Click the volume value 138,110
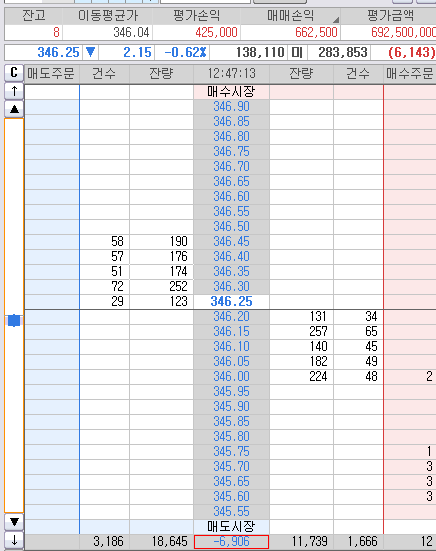The image size is (436, 551). pos(260,53)
